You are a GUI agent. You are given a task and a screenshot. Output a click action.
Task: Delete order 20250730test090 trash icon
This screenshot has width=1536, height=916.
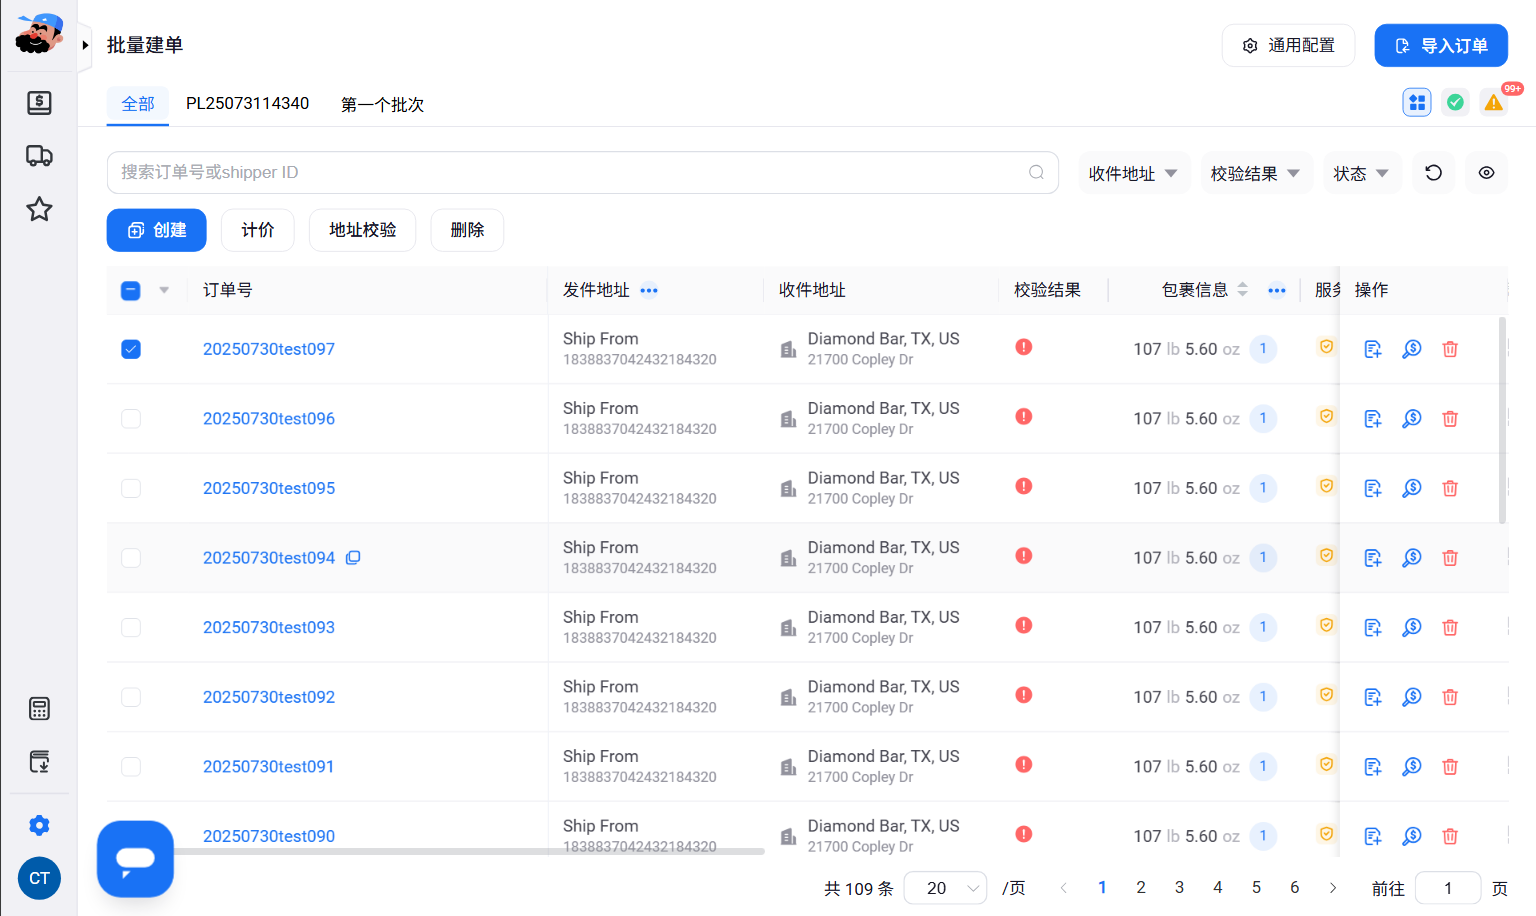click(x=1450, y=836)
